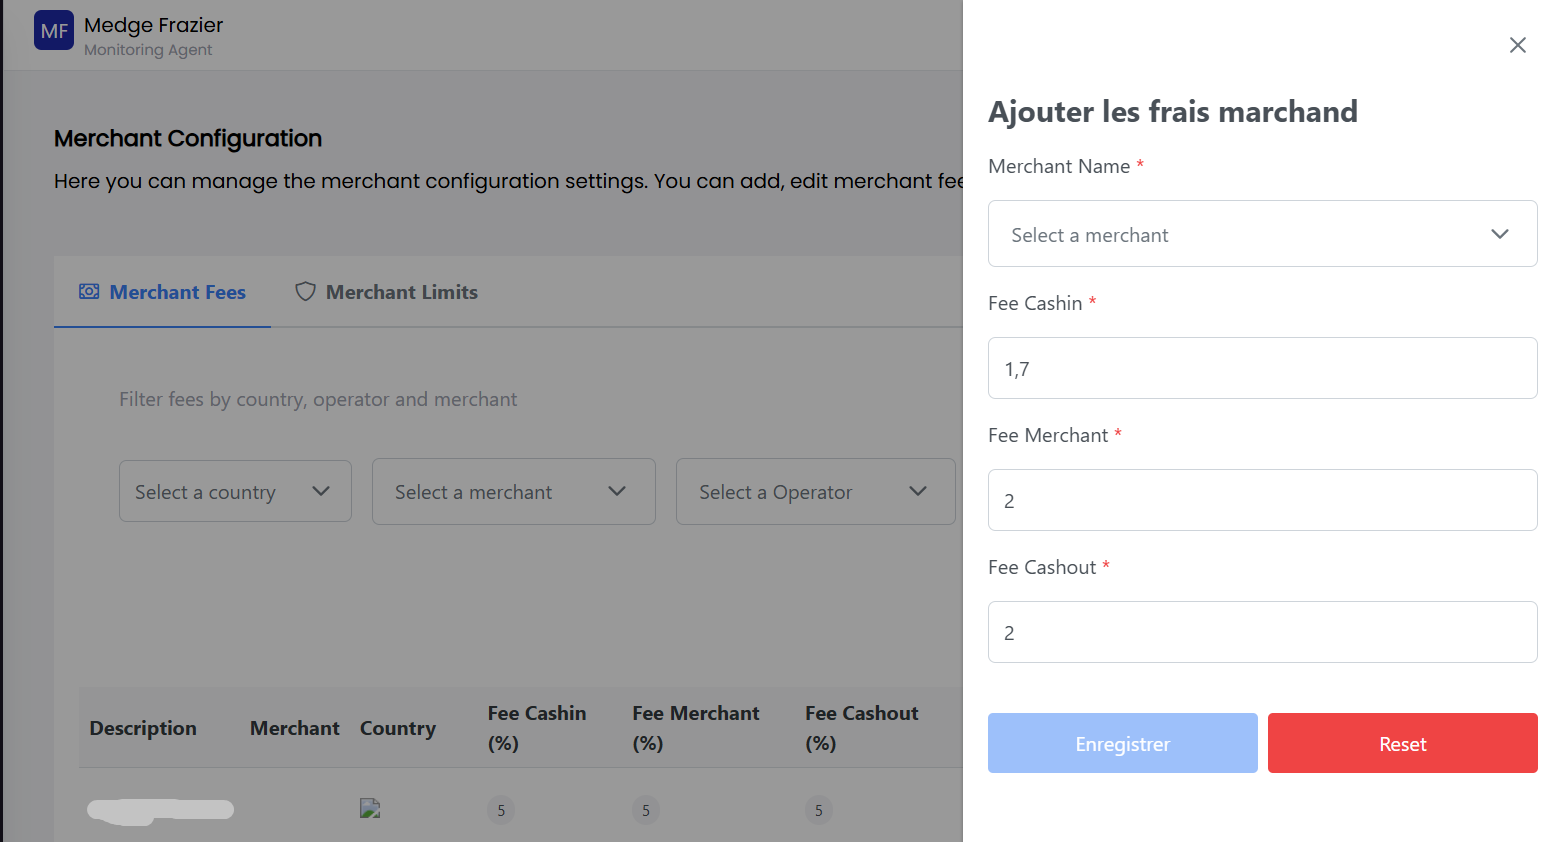Open the Select a merchant filter dropdown
Image resolution: width=1561 pixels, height=842 pixels.
[x=513, y=491]
